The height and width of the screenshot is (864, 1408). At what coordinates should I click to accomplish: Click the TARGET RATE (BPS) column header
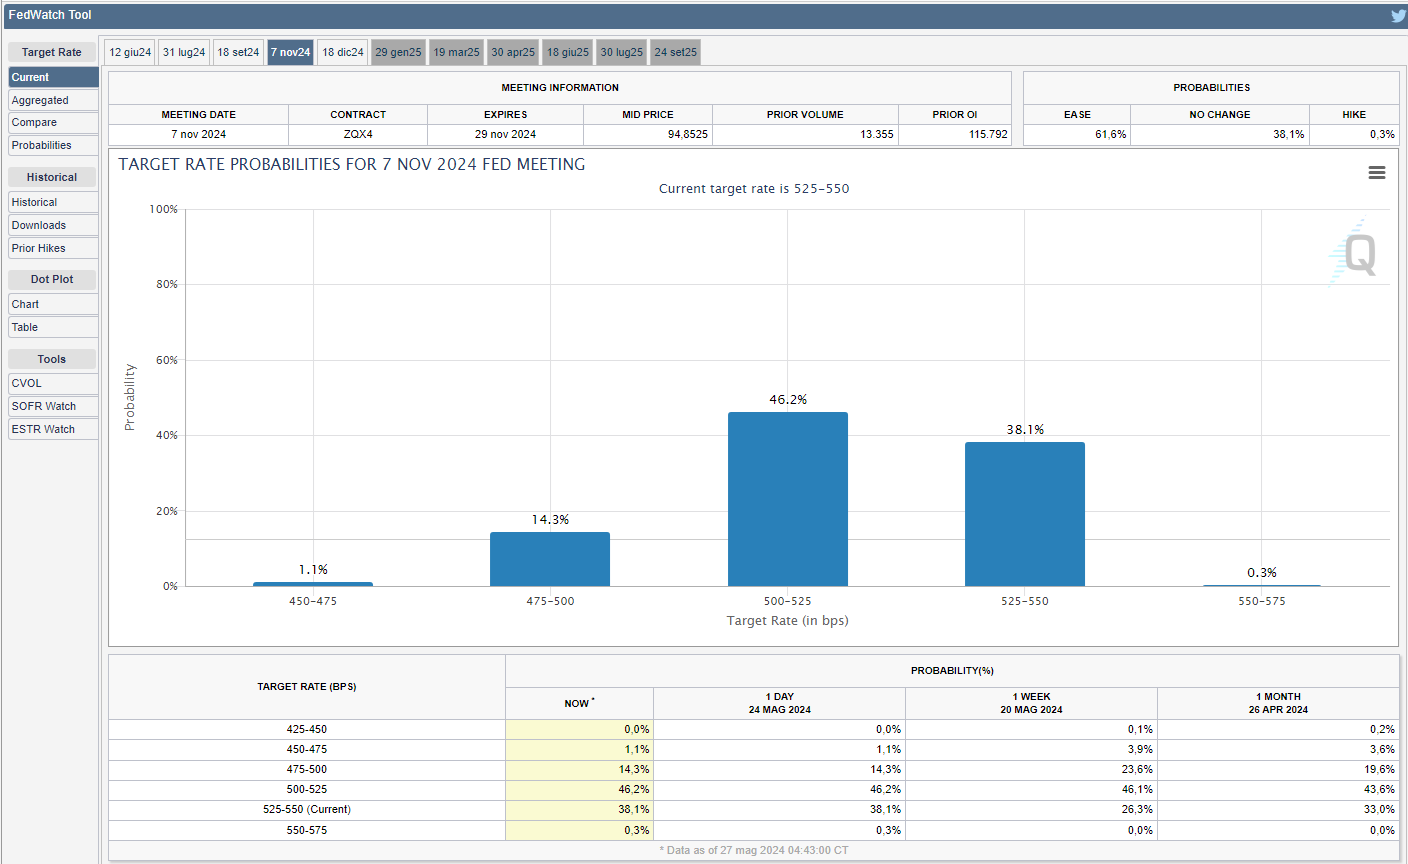[x=307, y=687]
